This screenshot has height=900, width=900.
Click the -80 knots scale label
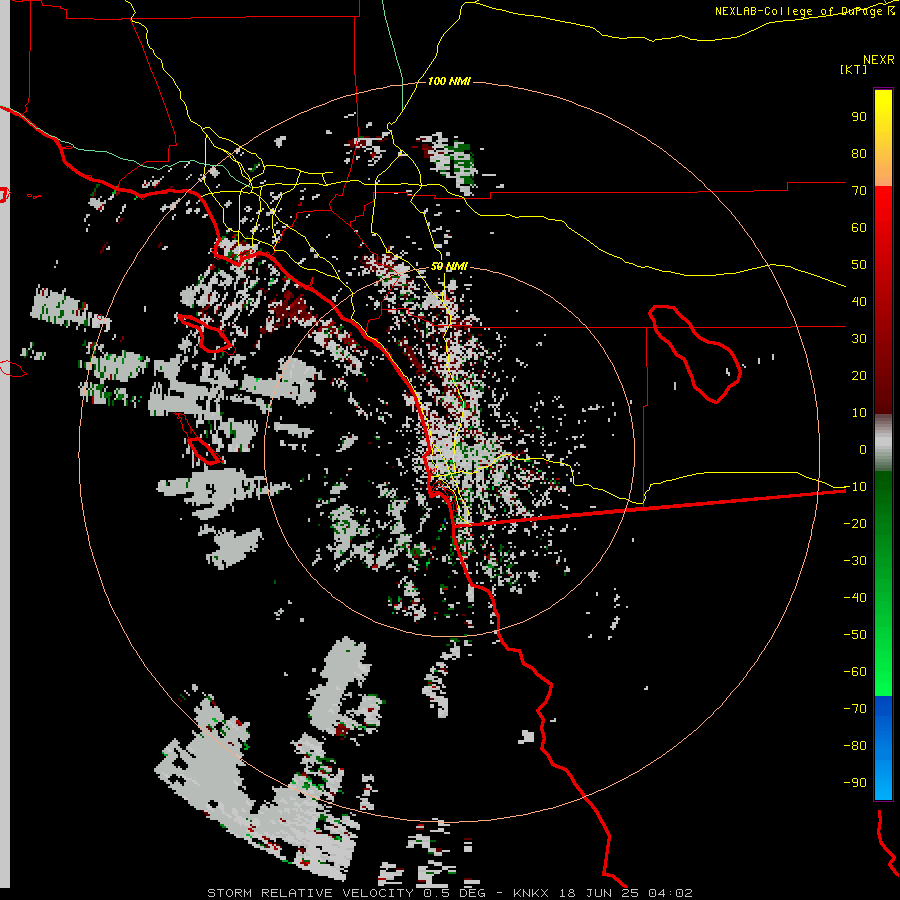tap(855, 746)
